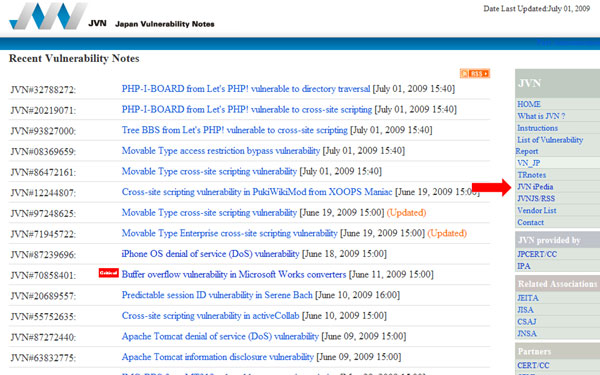Open JVNJS/RSS in the sidebar
The height and width of the screenshot is (375, 600).
(536, 199)
